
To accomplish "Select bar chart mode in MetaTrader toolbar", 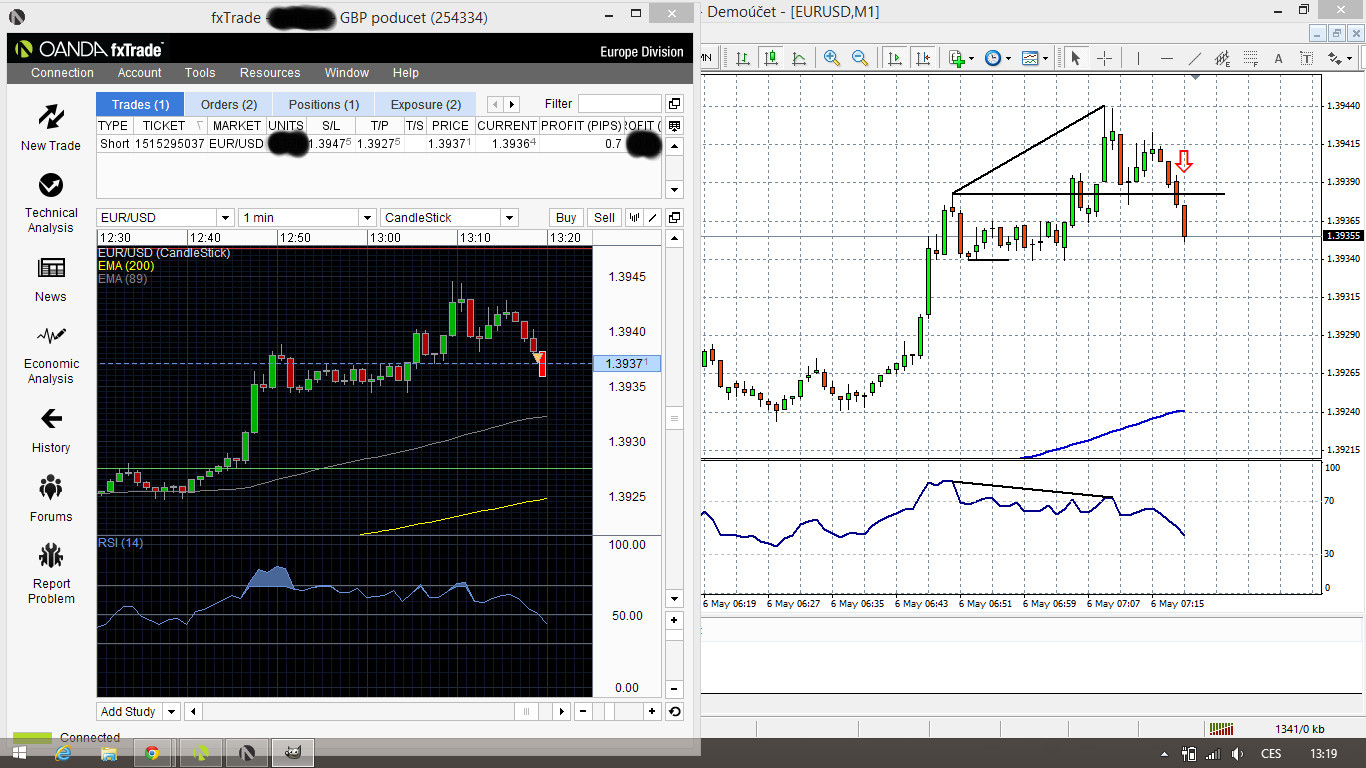I will (x=743, y=58).
